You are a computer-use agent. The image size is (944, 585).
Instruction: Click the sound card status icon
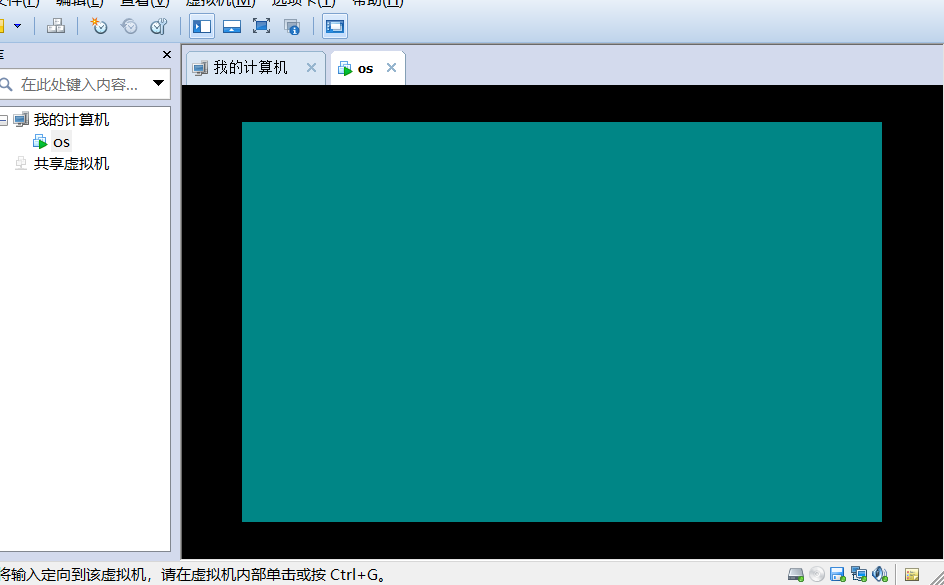(x=880, y=575)
